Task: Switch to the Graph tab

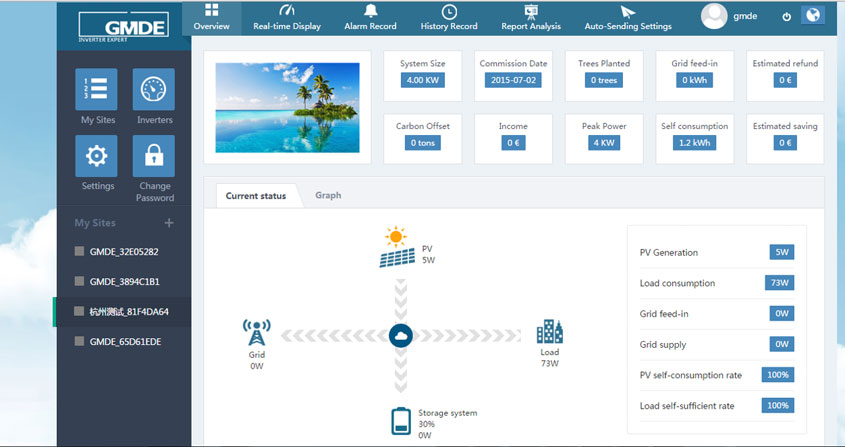Action: (x=328, y=195)
